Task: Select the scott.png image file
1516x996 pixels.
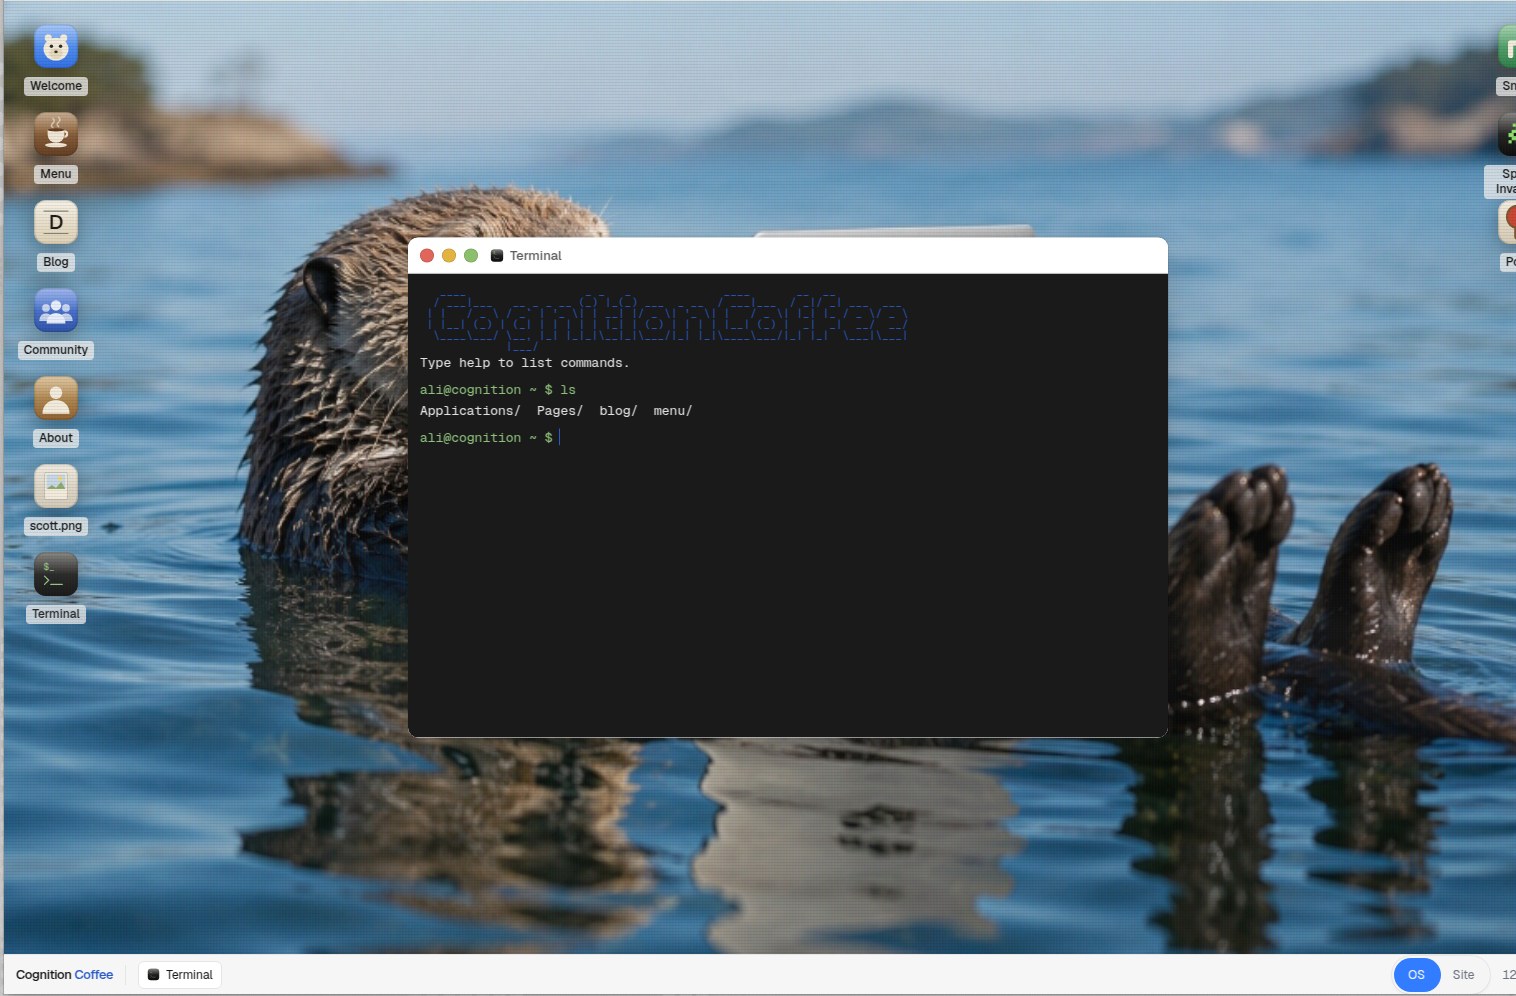Action: point(56,487)
